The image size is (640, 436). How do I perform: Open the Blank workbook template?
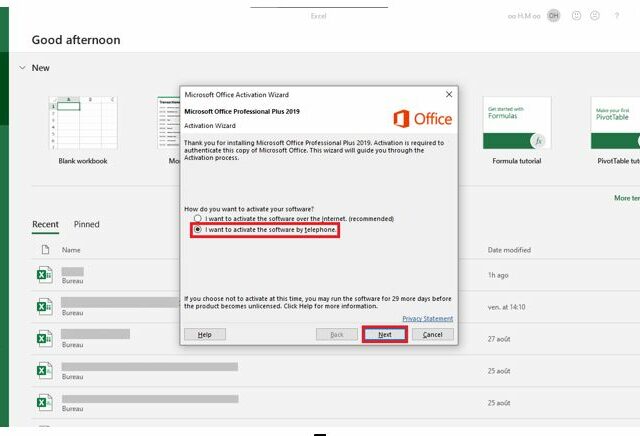(x=82, y=123)
